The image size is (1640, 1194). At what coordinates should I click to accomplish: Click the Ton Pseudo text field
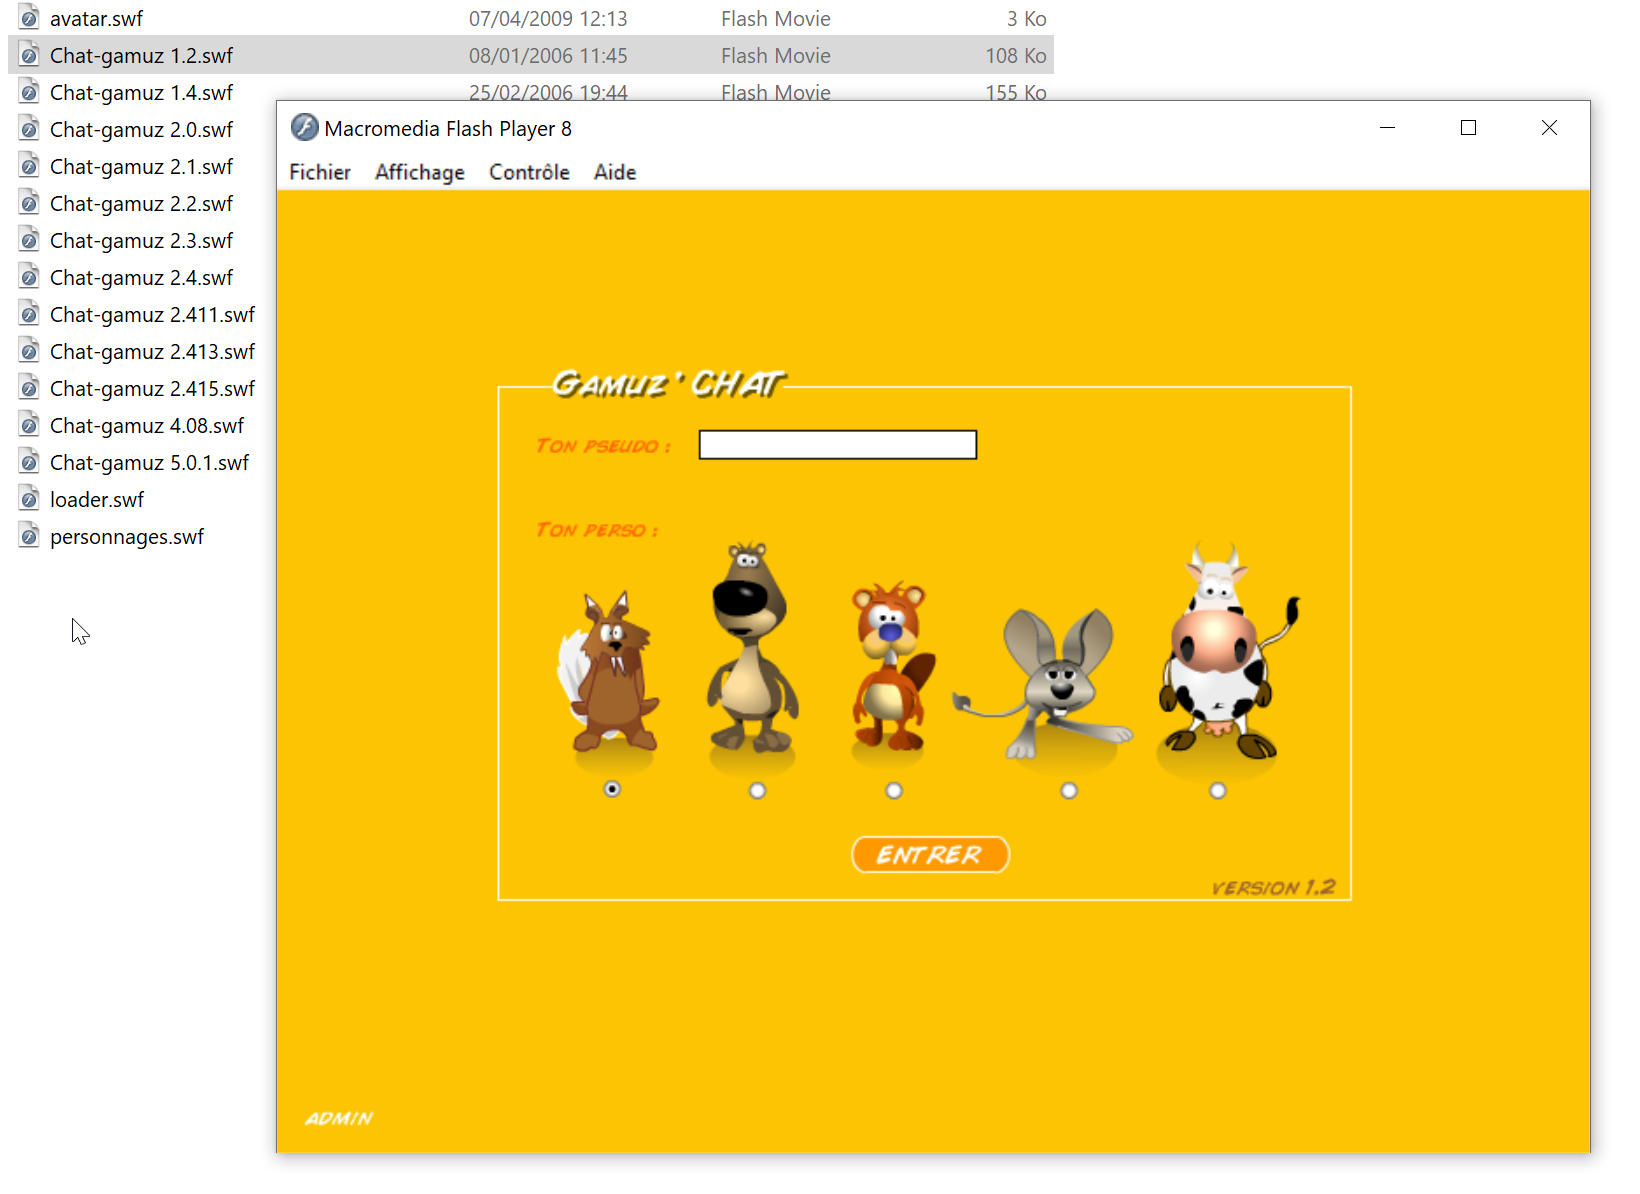click(837, 445)
